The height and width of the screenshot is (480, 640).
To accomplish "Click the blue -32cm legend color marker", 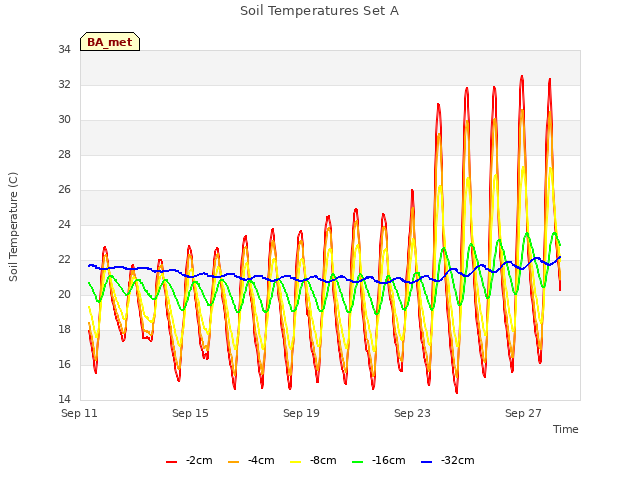I will tap(427, 462).
